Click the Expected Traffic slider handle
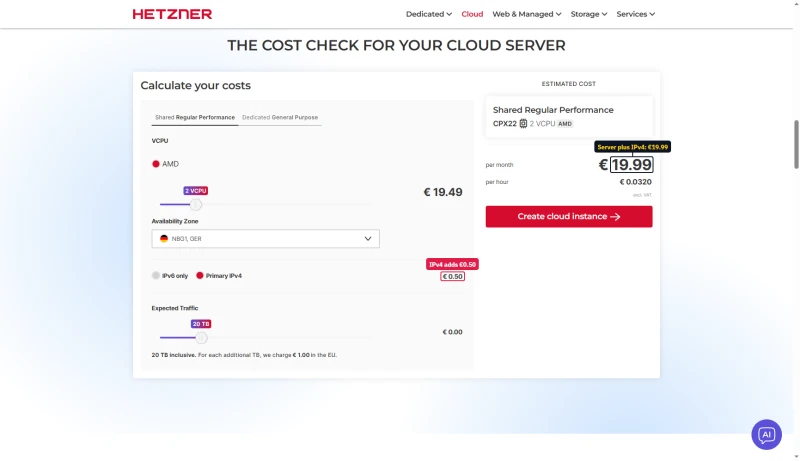 point(202,338)
